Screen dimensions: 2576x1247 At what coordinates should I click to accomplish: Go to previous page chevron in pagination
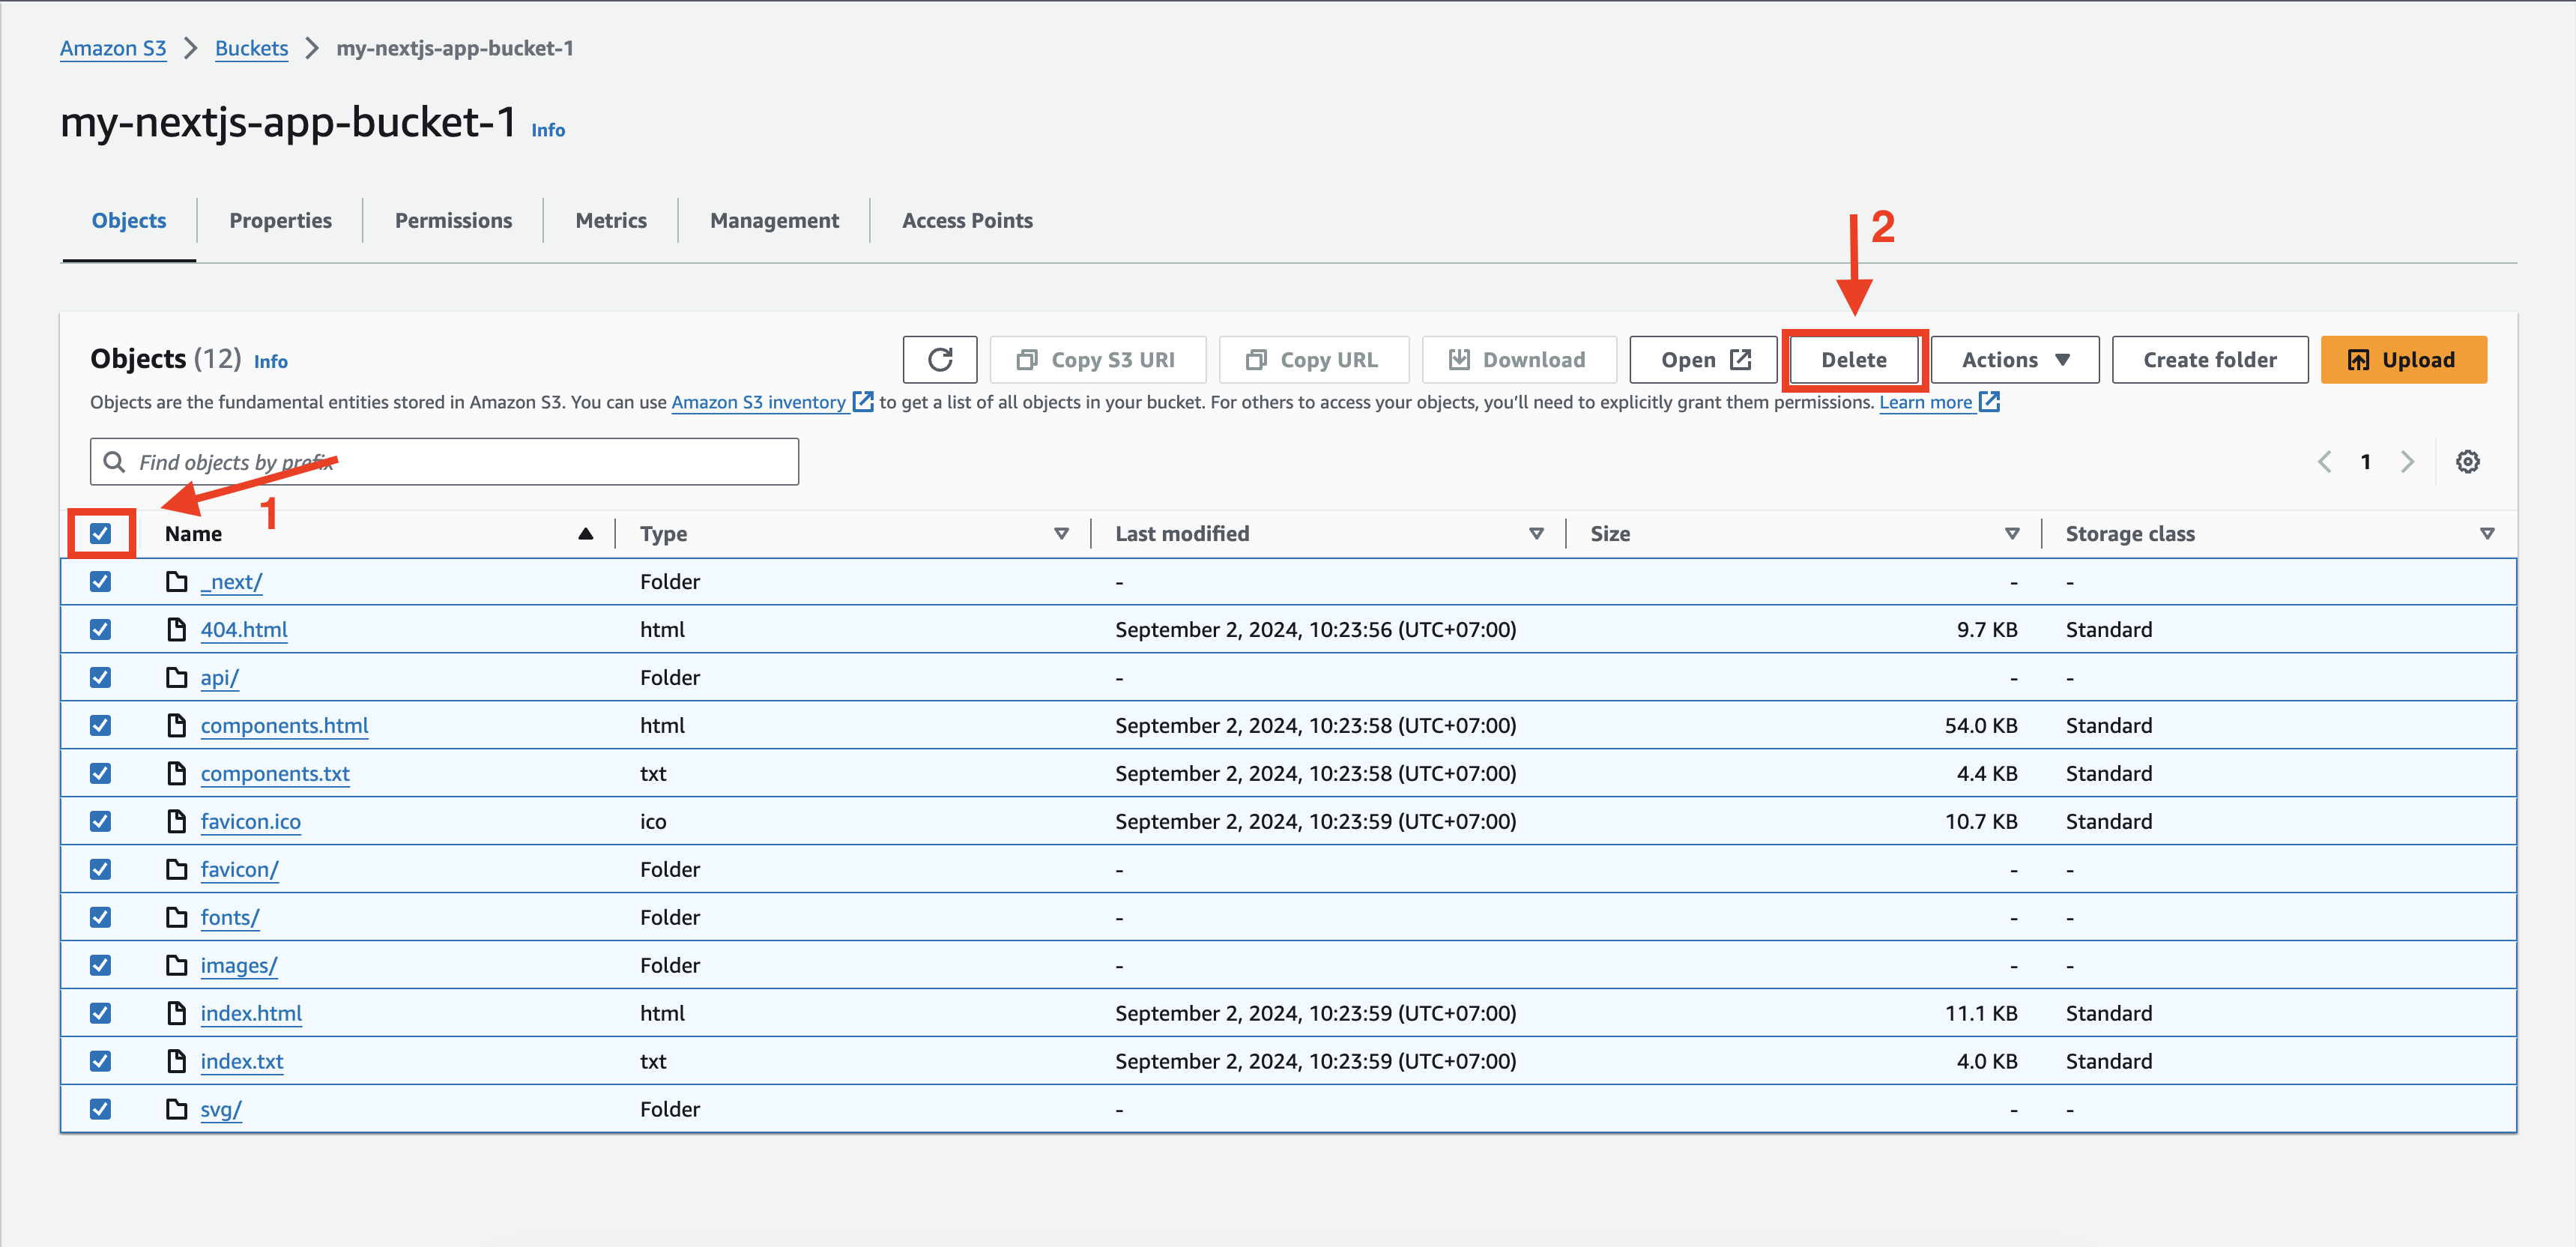pos(2325,462)
